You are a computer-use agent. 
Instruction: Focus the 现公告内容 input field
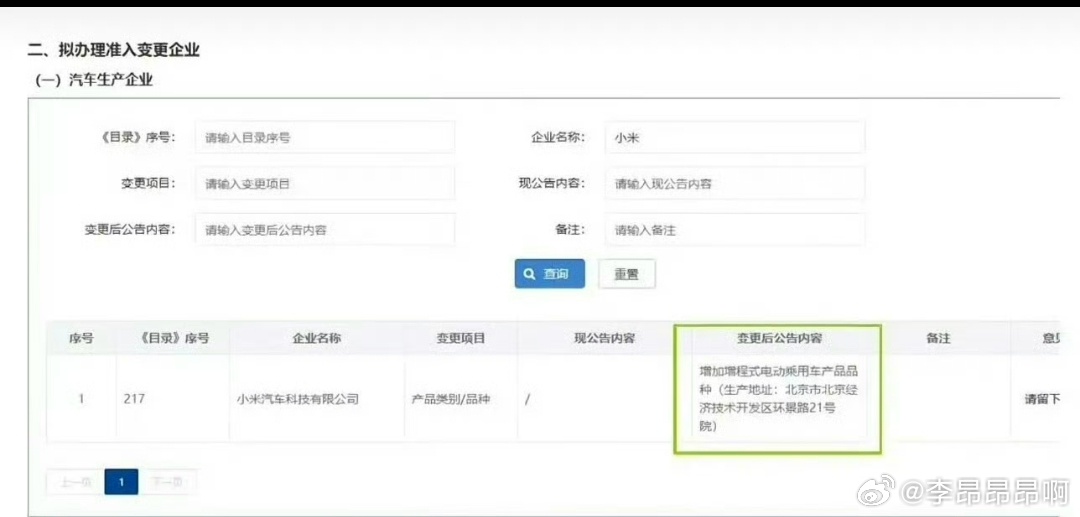tap(735, 183)
